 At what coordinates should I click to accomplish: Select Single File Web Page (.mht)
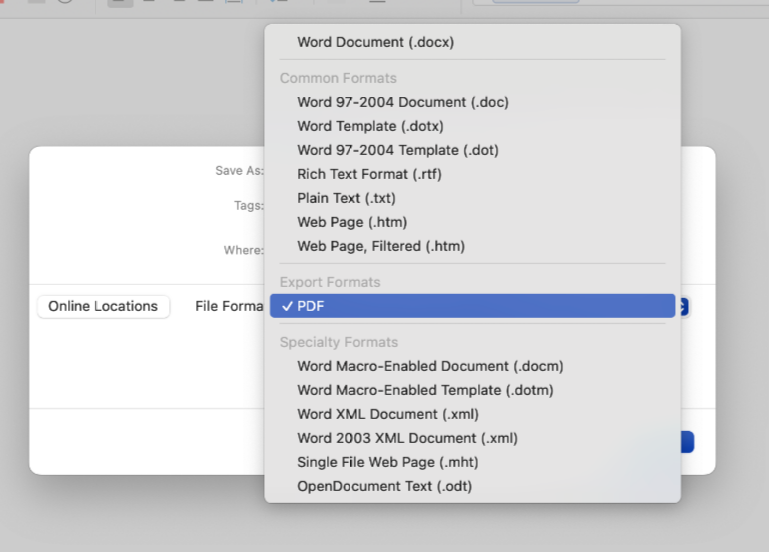tap(472, 462)
